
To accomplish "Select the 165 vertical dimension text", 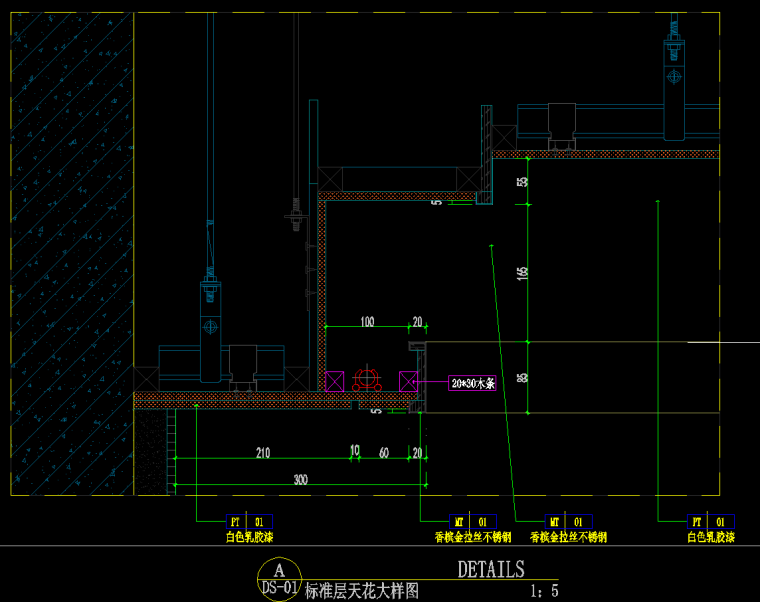I will [521, 272].
